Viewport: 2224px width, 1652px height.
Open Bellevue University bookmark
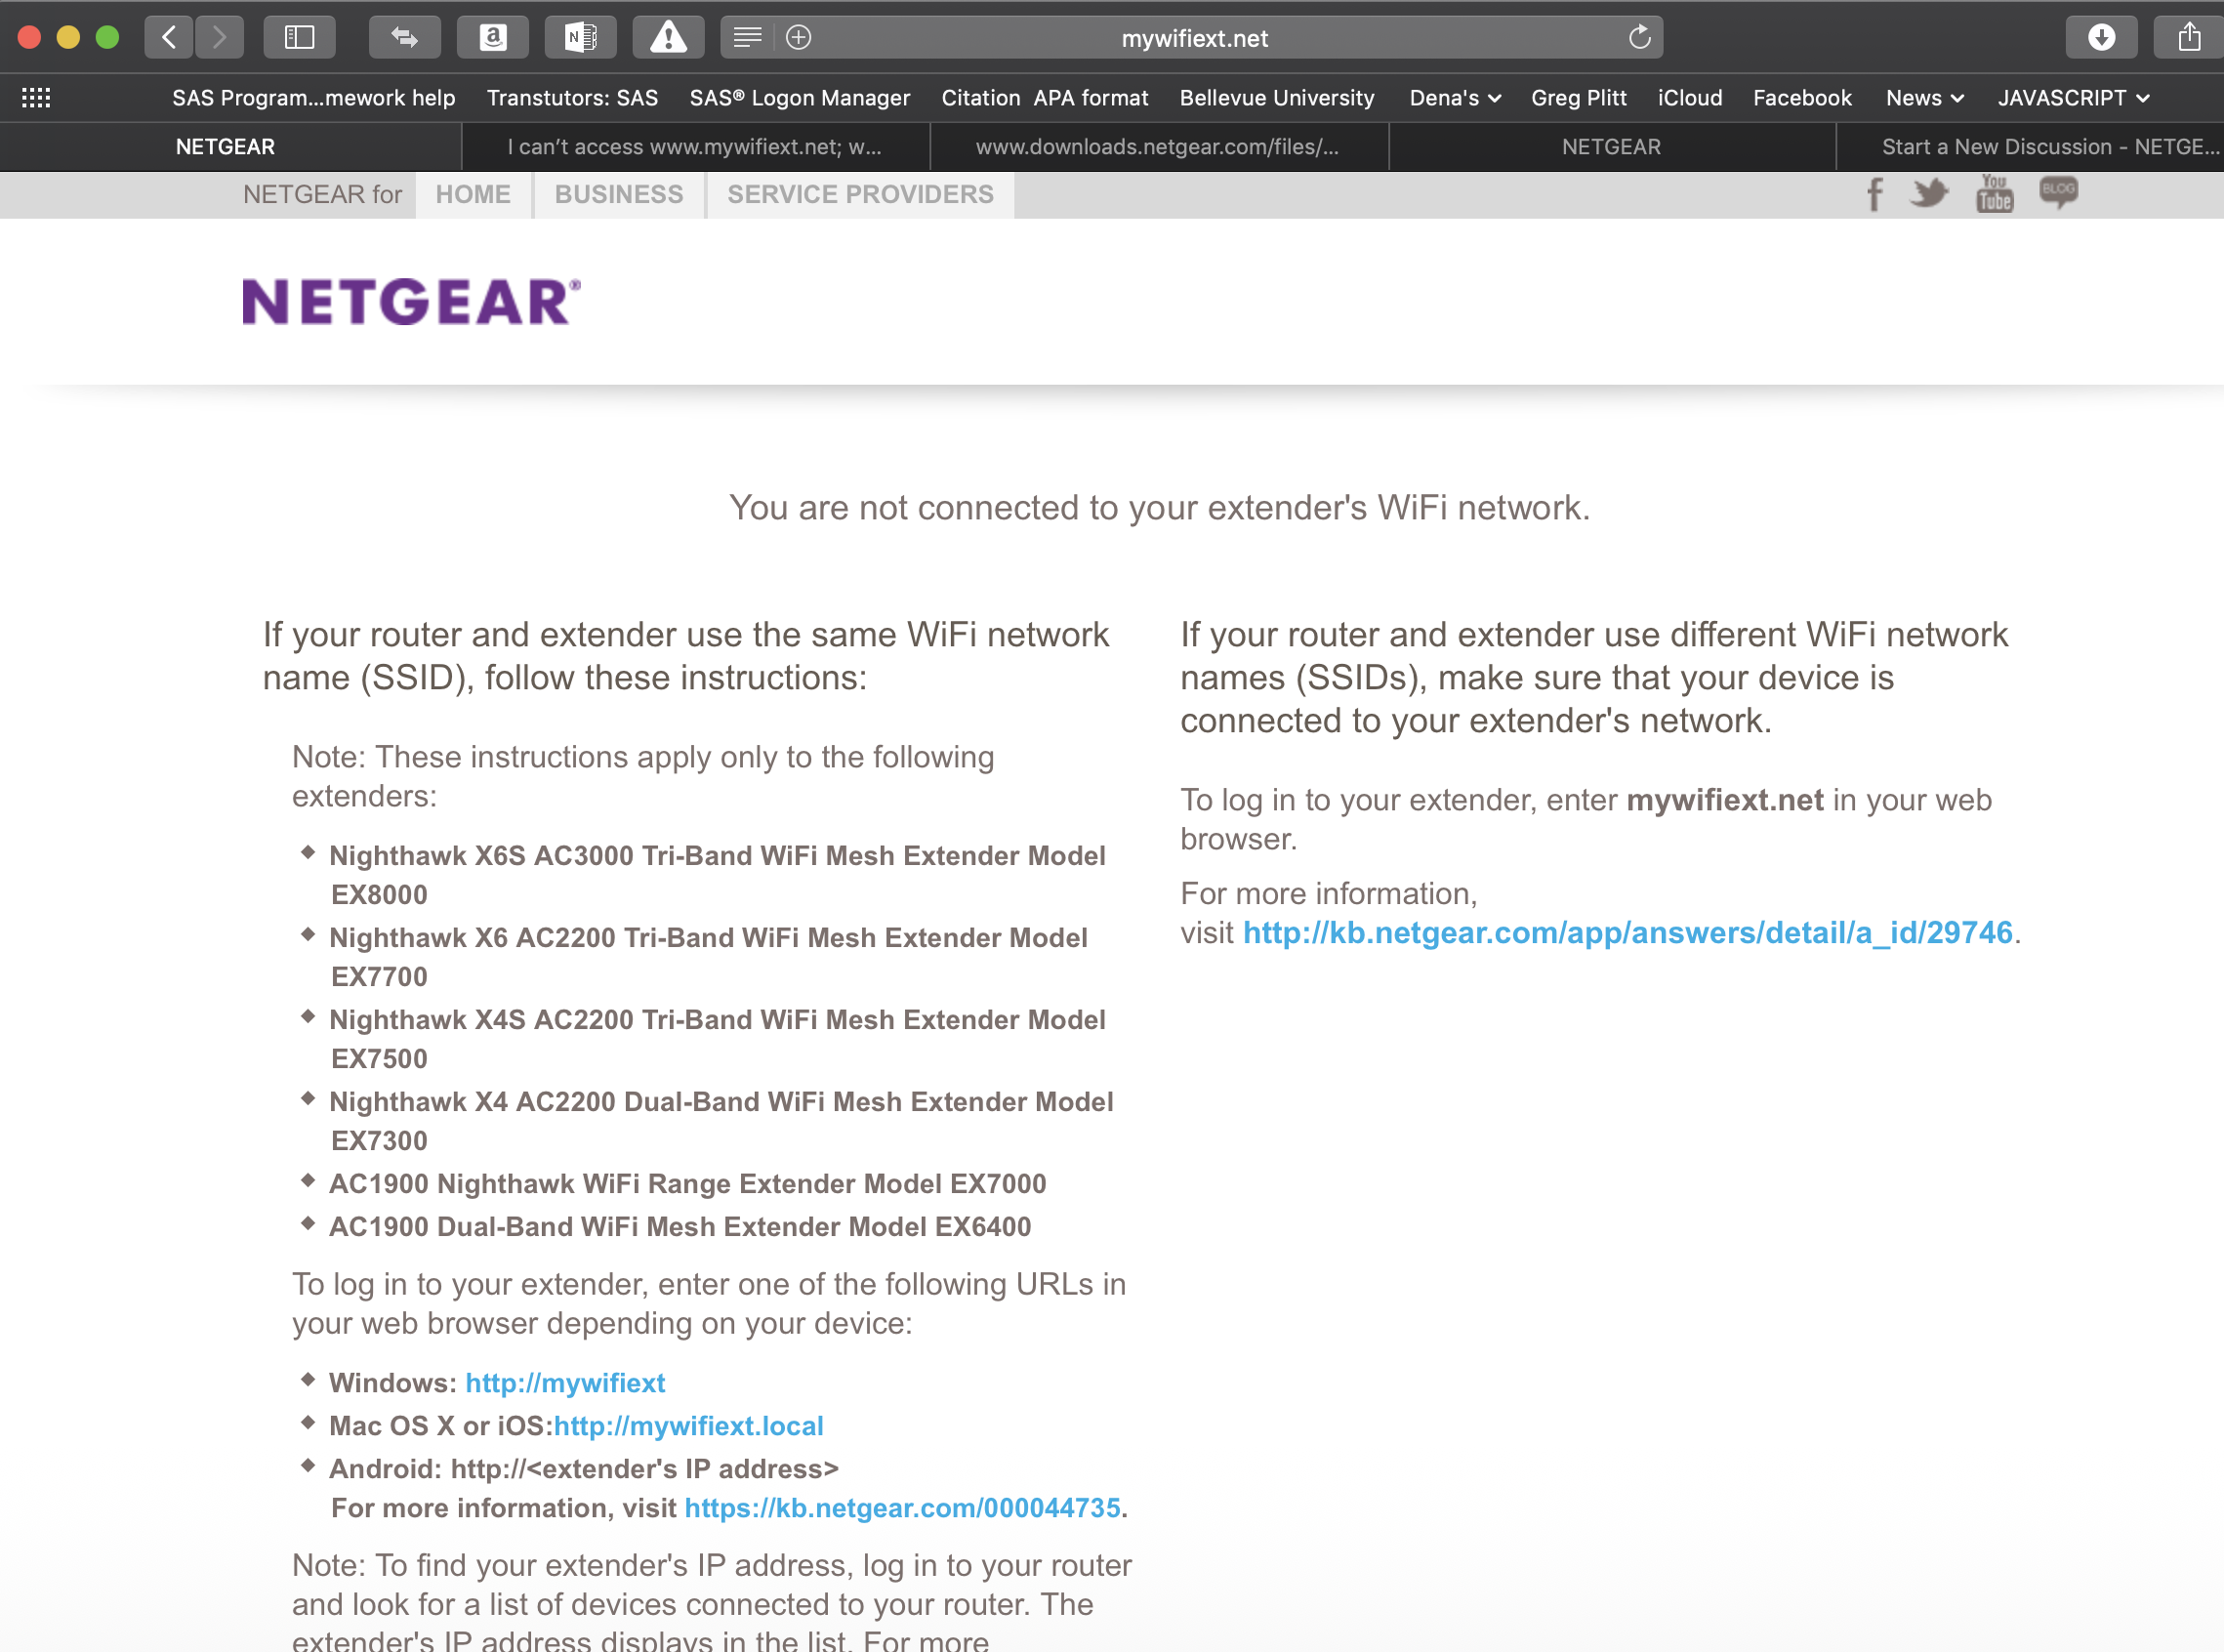tap(1277, 98)
